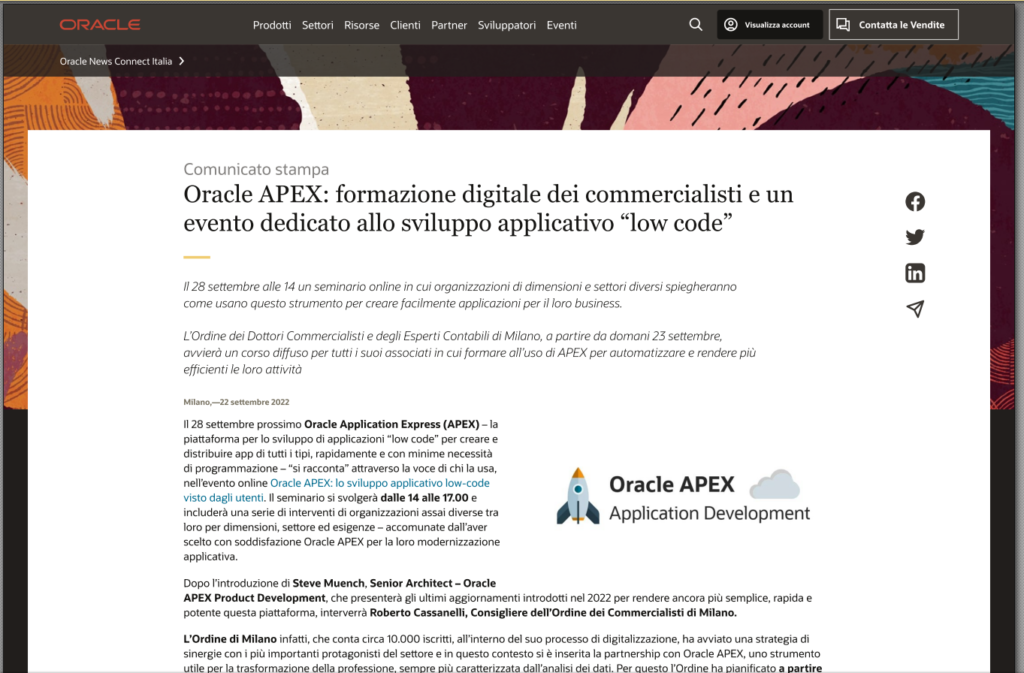Send article via email paper-plane icon
The width and height of the screenshot is (1024, 673).
(915, 309)
